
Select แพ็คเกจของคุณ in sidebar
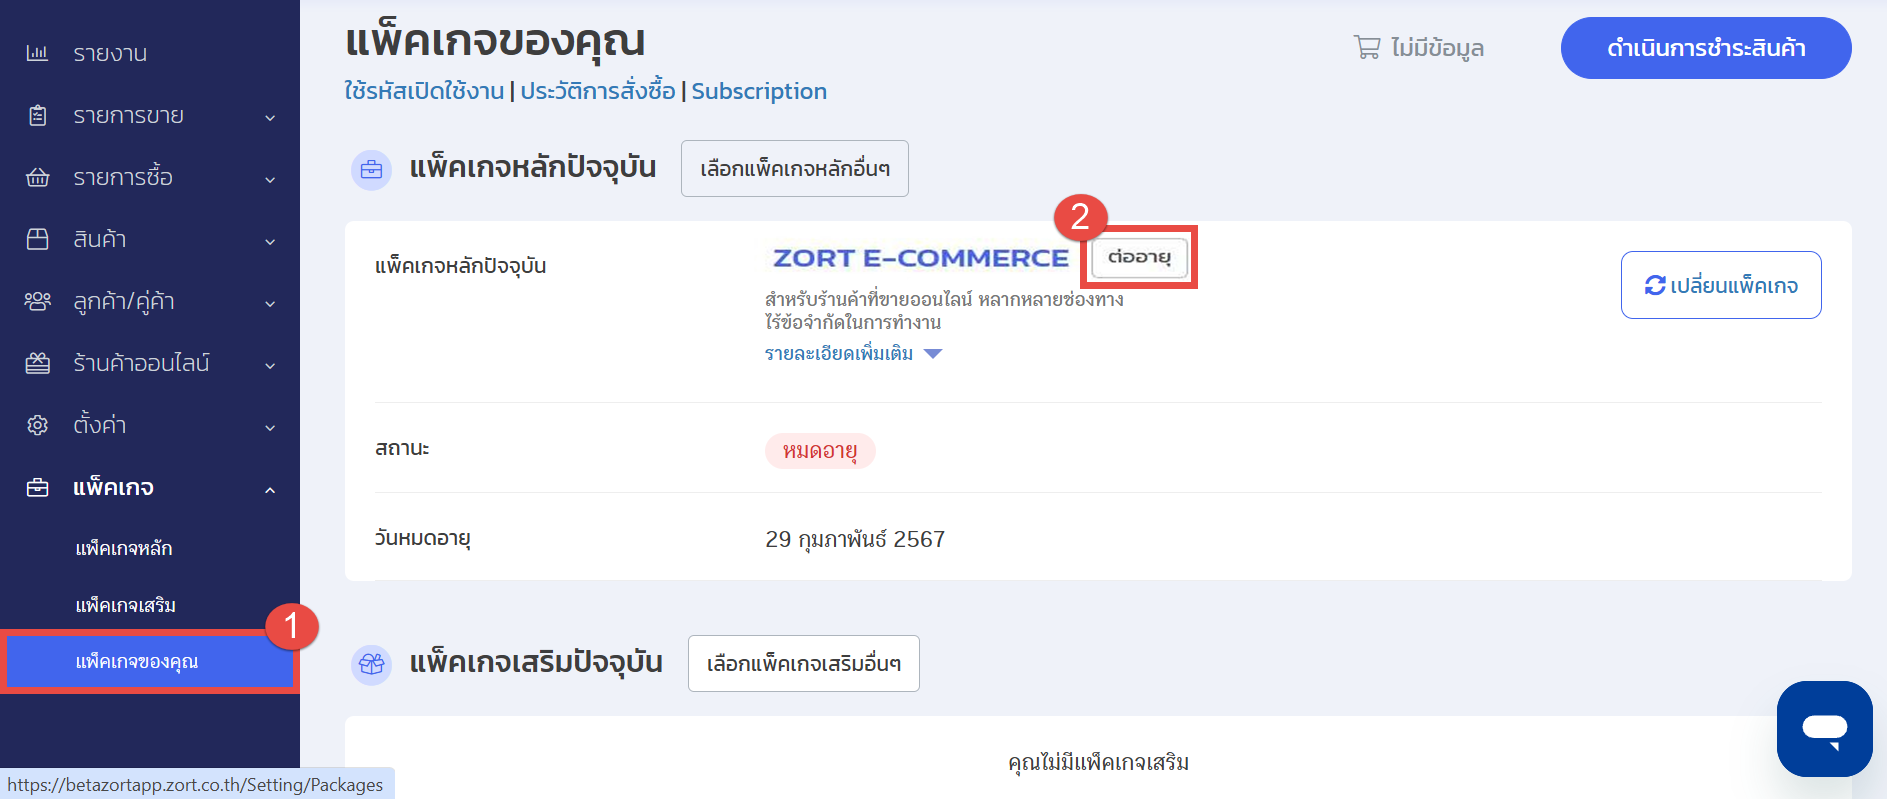pyautogui.click(x=137, y=662)
